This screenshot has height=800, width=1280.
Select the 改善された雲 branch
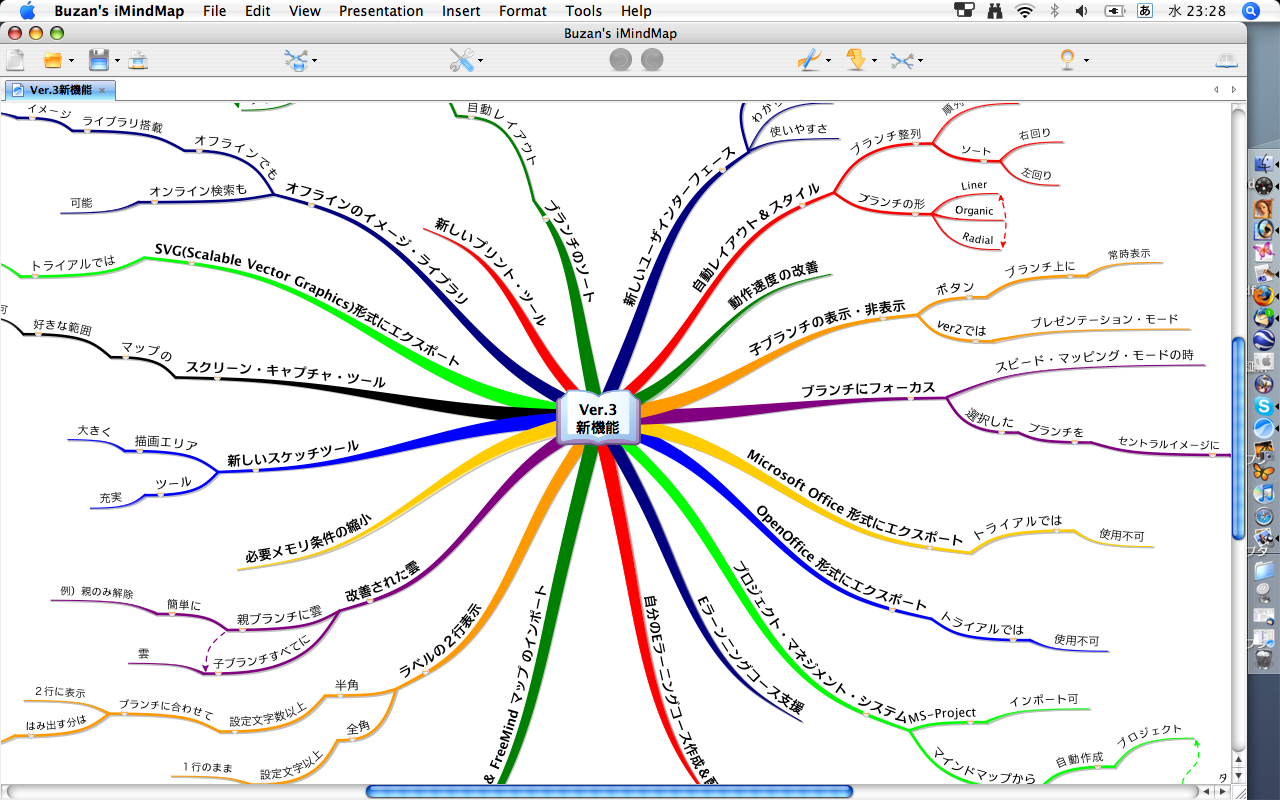click(382, 581)
